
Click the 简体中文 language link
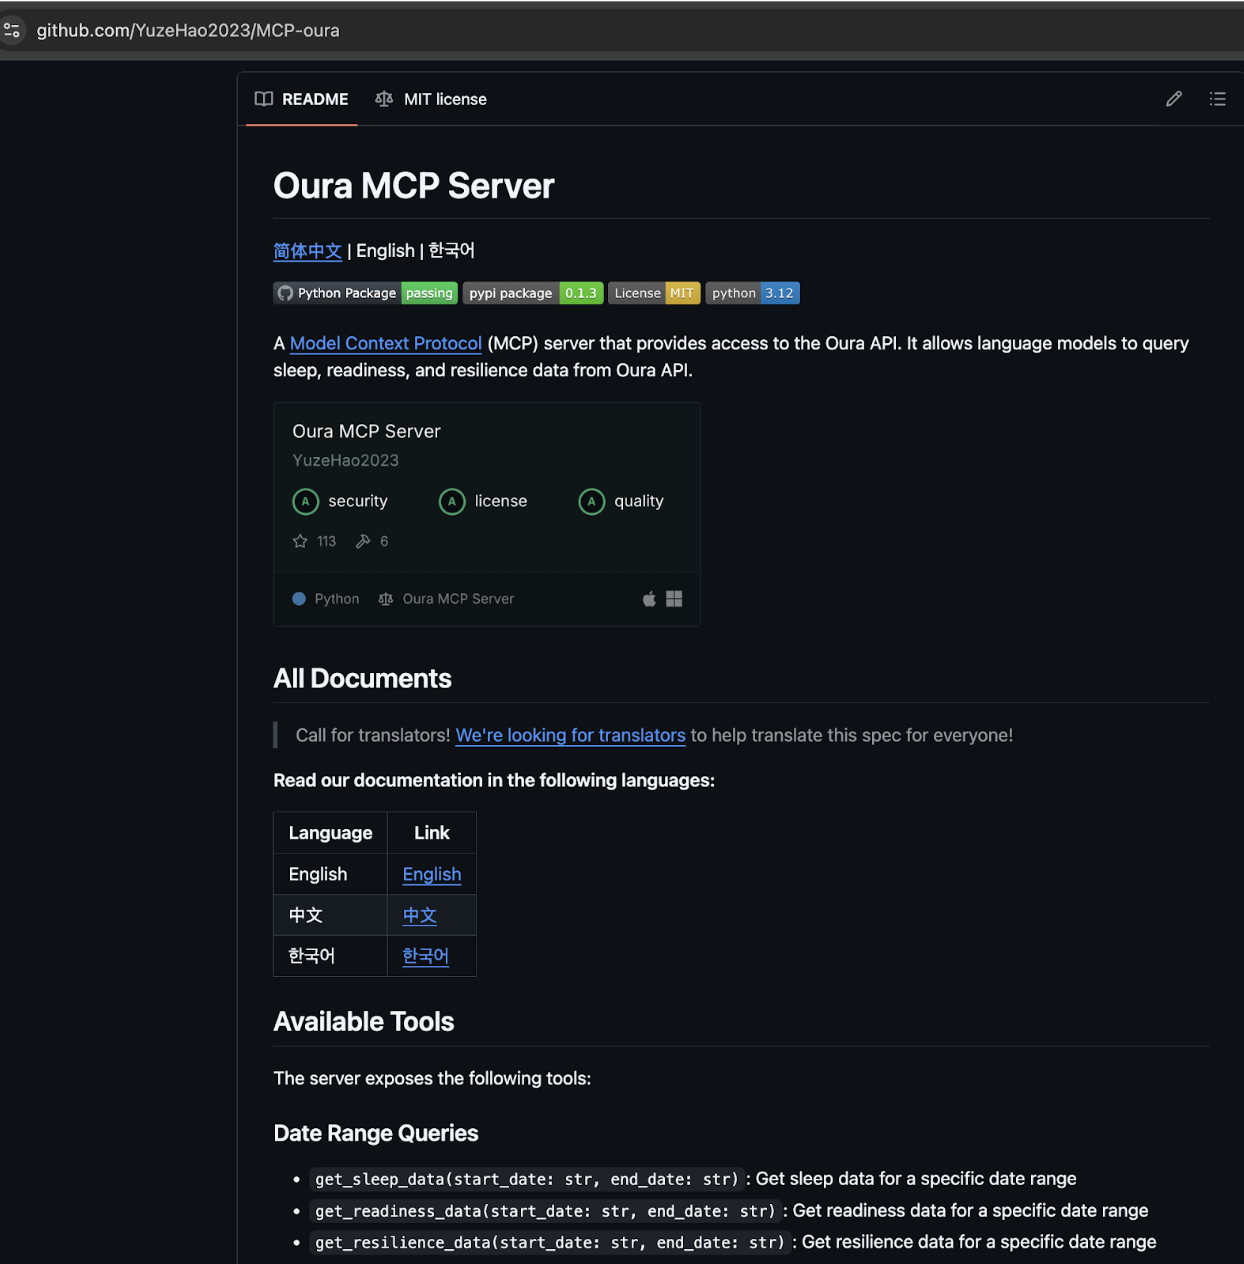click(307, 251)
